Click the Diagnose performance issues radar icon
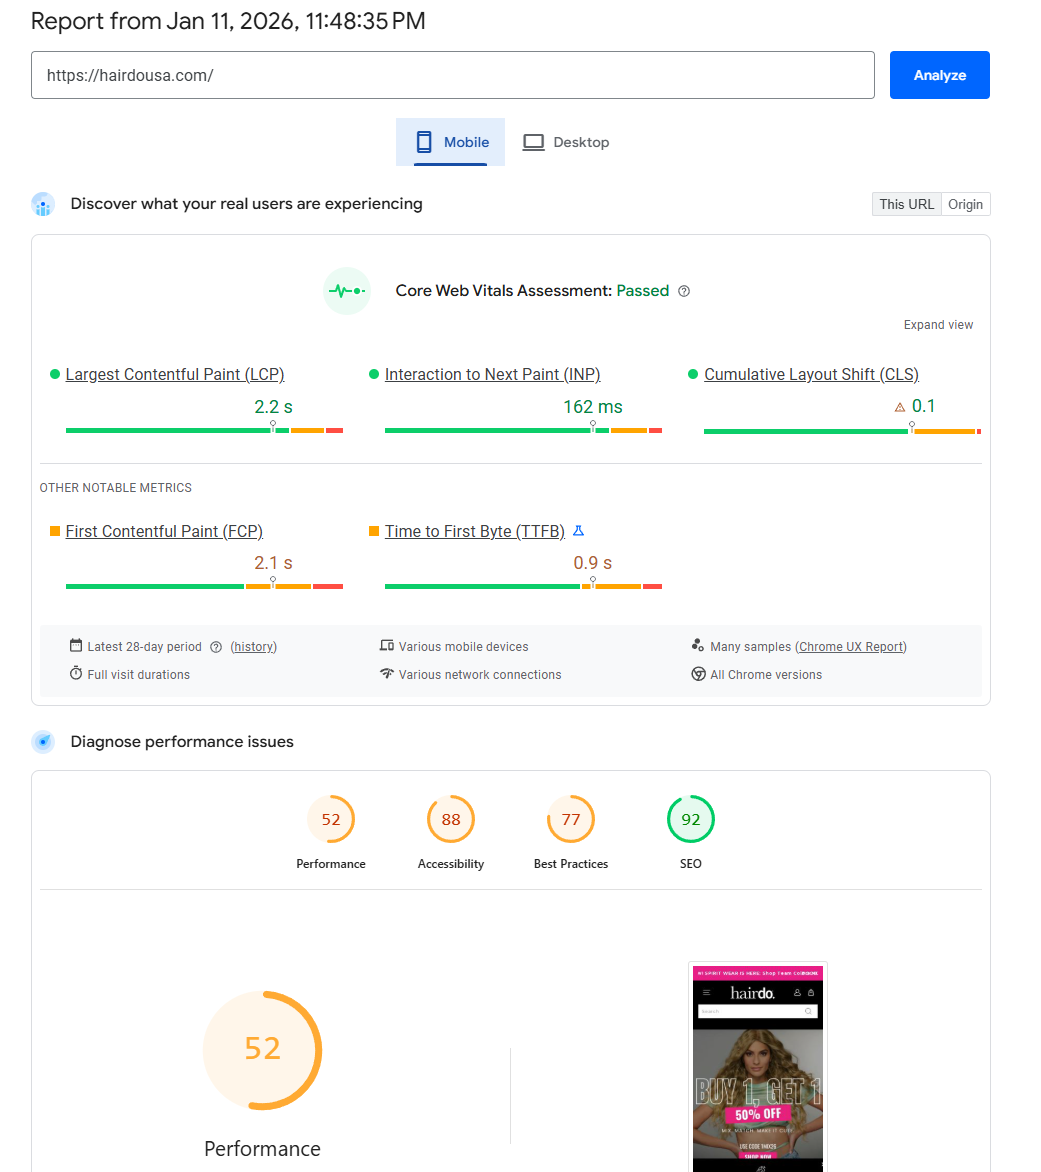1041x1172 pixels. pos(43,741)
